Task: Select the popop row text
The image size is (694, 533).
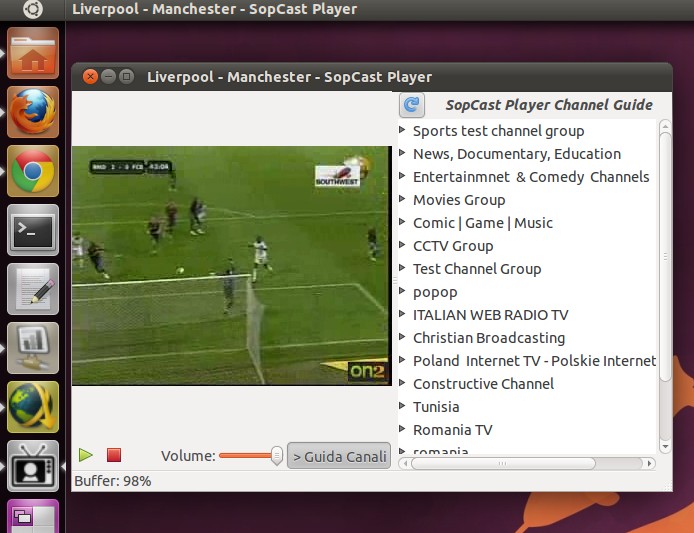Action: [x=435, y=293]
